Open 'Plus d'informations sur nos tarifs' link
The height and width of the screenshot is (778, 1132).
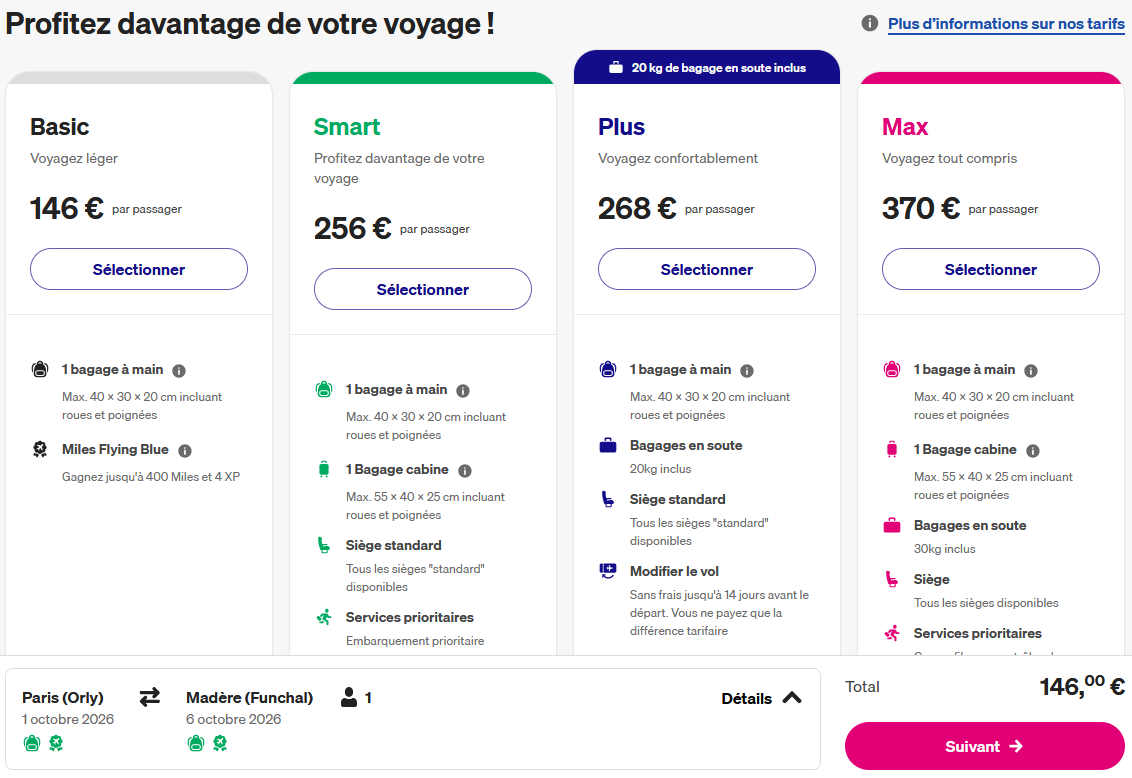(1006, 23)
